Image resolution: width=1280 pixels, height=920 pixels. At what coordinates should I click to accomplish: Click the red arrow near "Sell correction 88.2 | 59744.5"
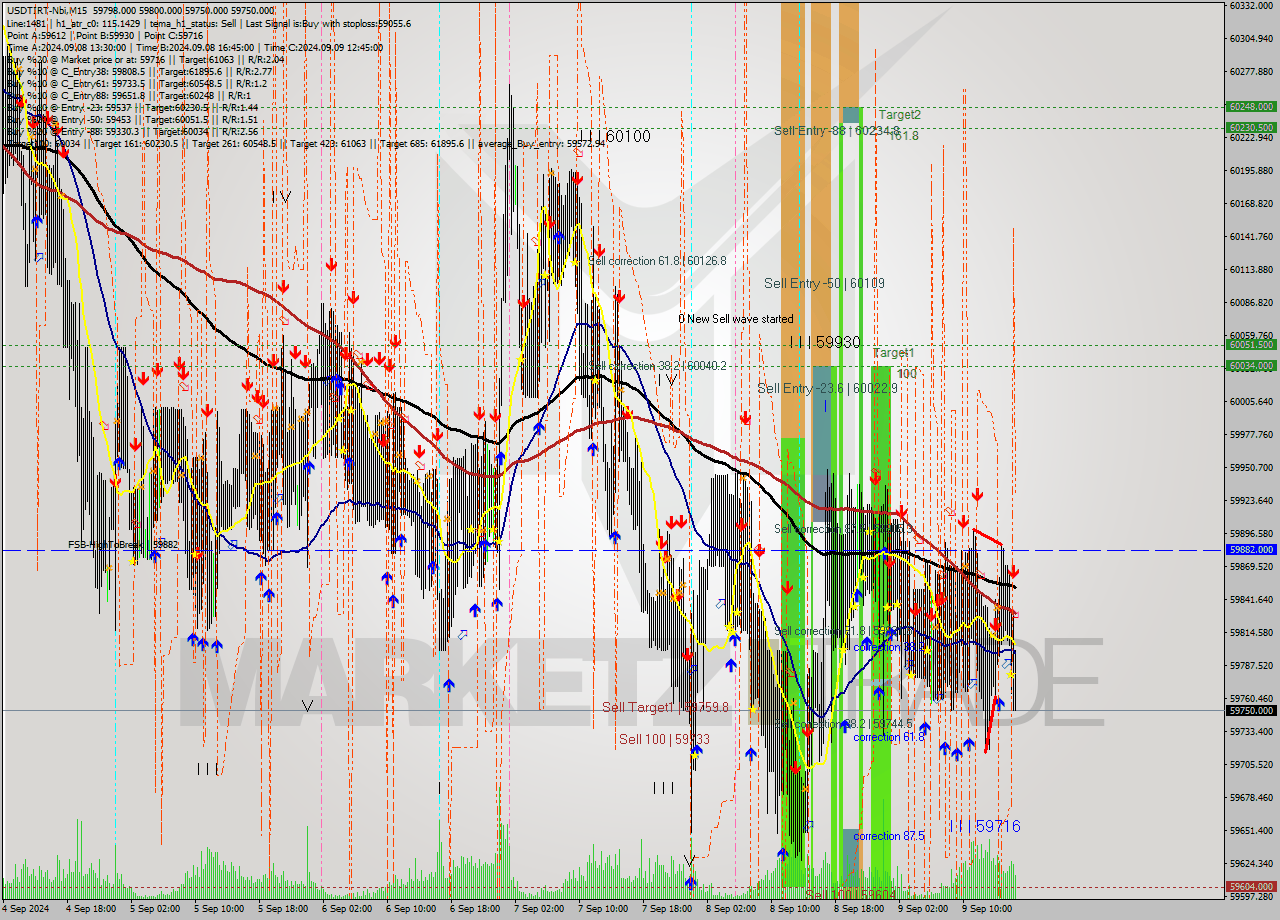807,732
